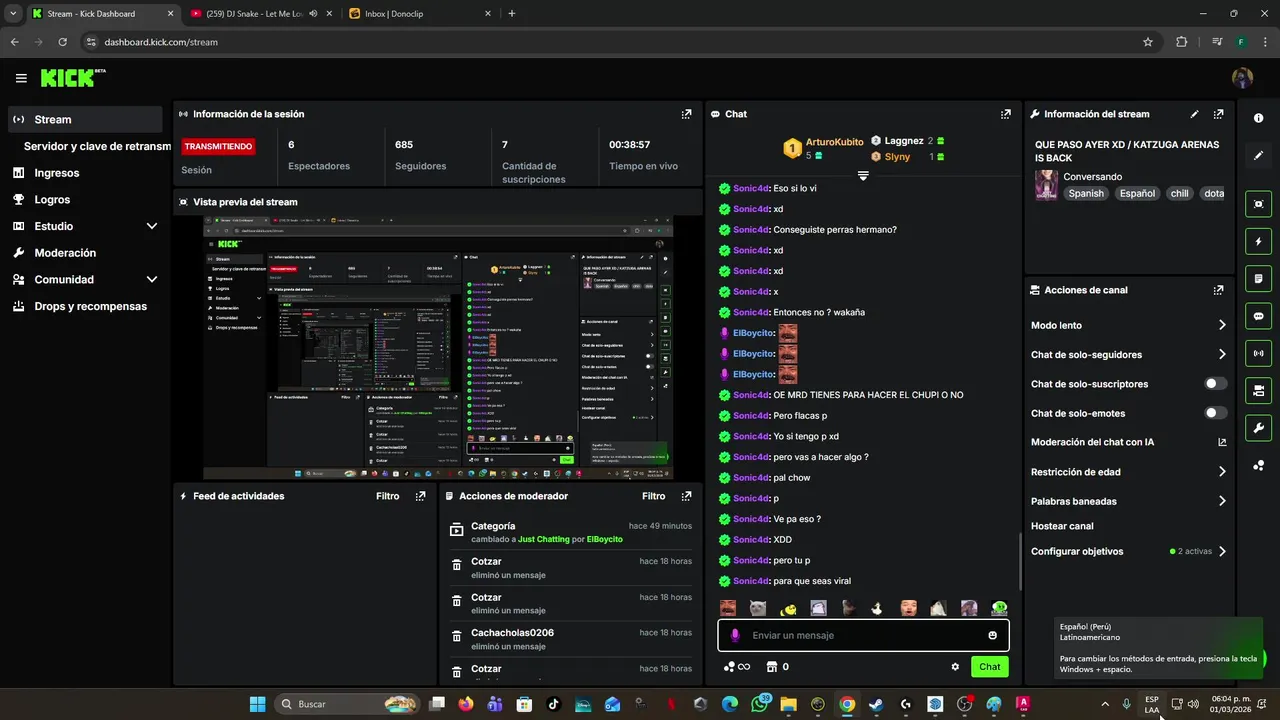Pop out the Feed de actividades panel
The image size is (1280, 720).
(x=420, y=496)
